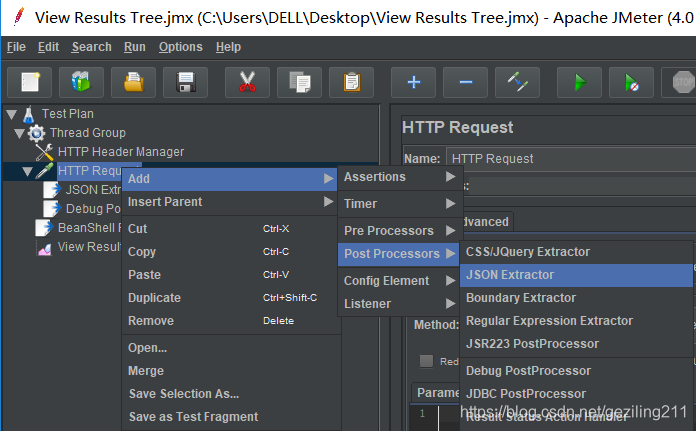Save the test plan with floppy icon

[185, 82]
